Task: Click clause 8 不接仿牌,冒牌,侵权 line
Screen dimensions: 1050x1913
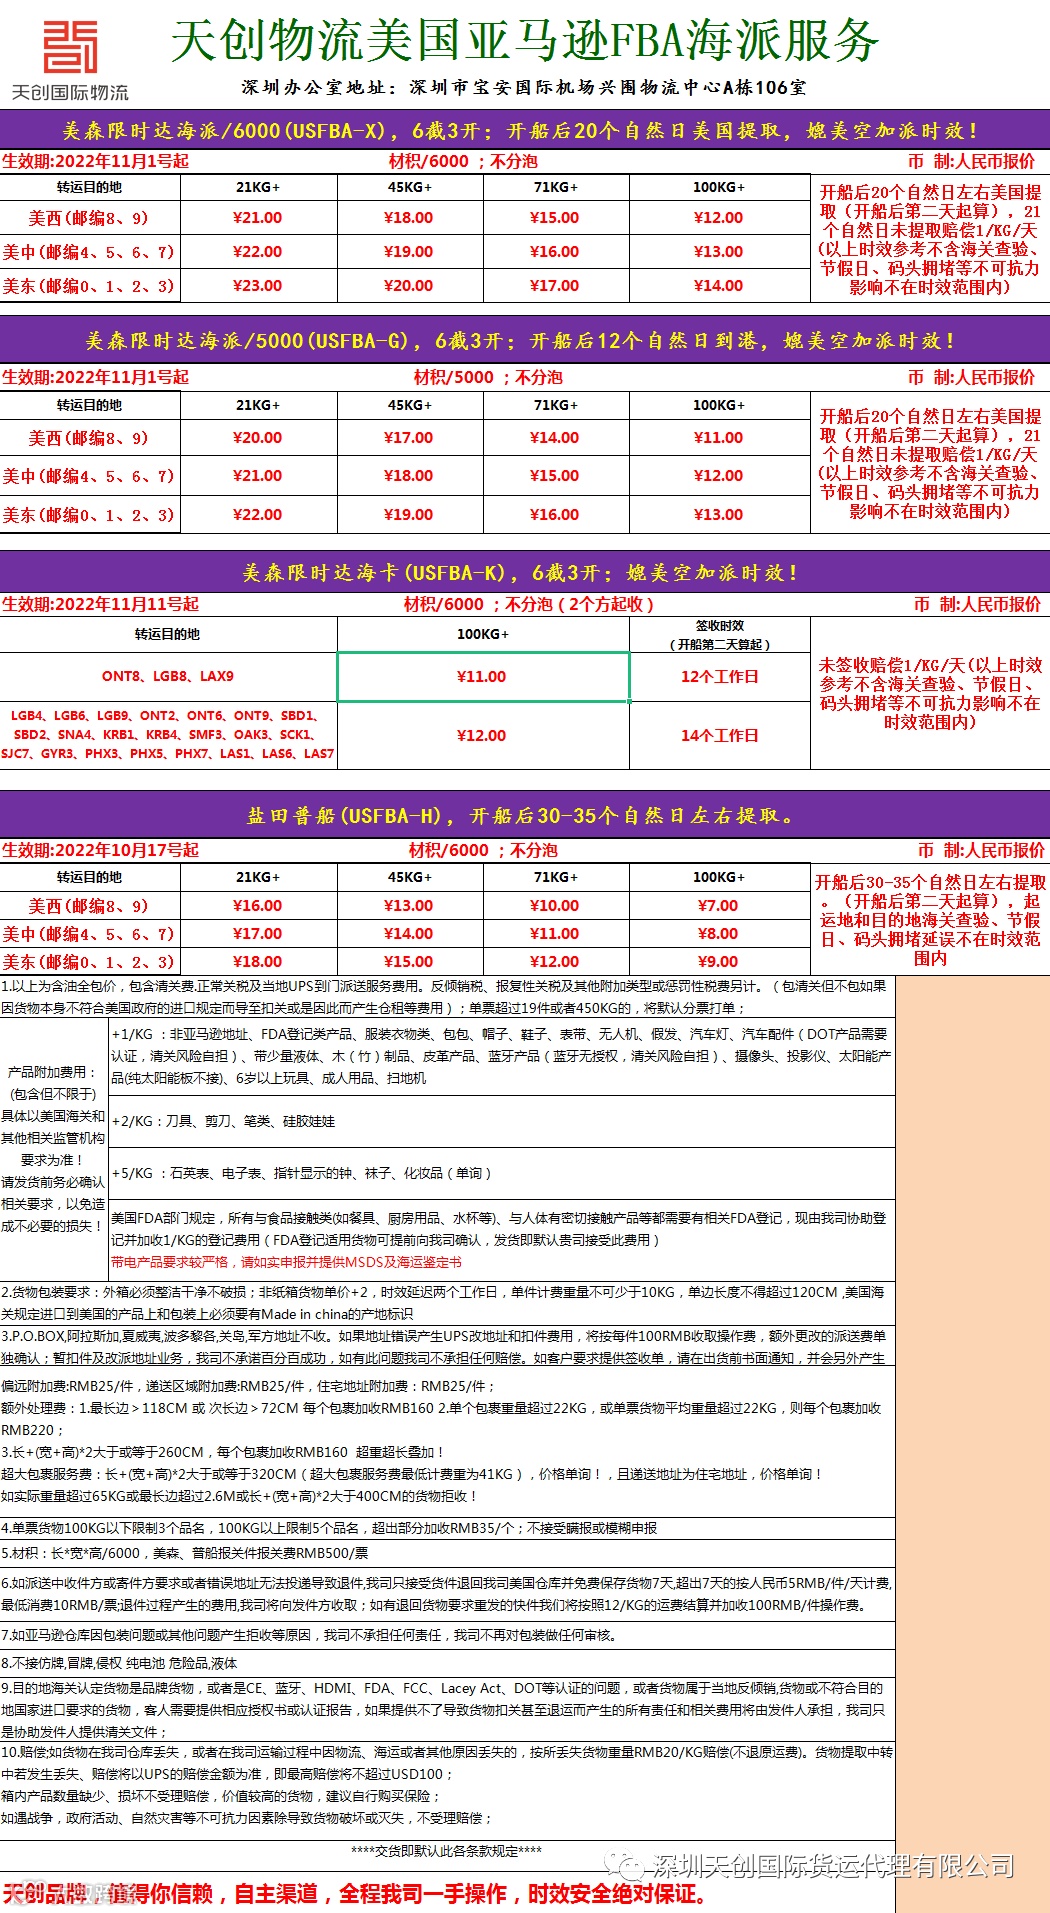Action: coord(119,1663)
